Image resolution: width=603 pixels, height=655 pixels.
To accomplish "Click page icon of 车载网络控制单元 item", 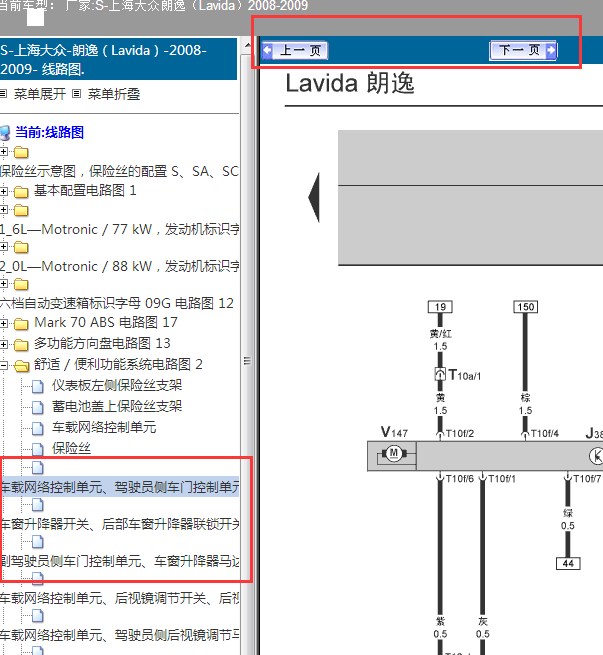I will click(x=38, y=428).
